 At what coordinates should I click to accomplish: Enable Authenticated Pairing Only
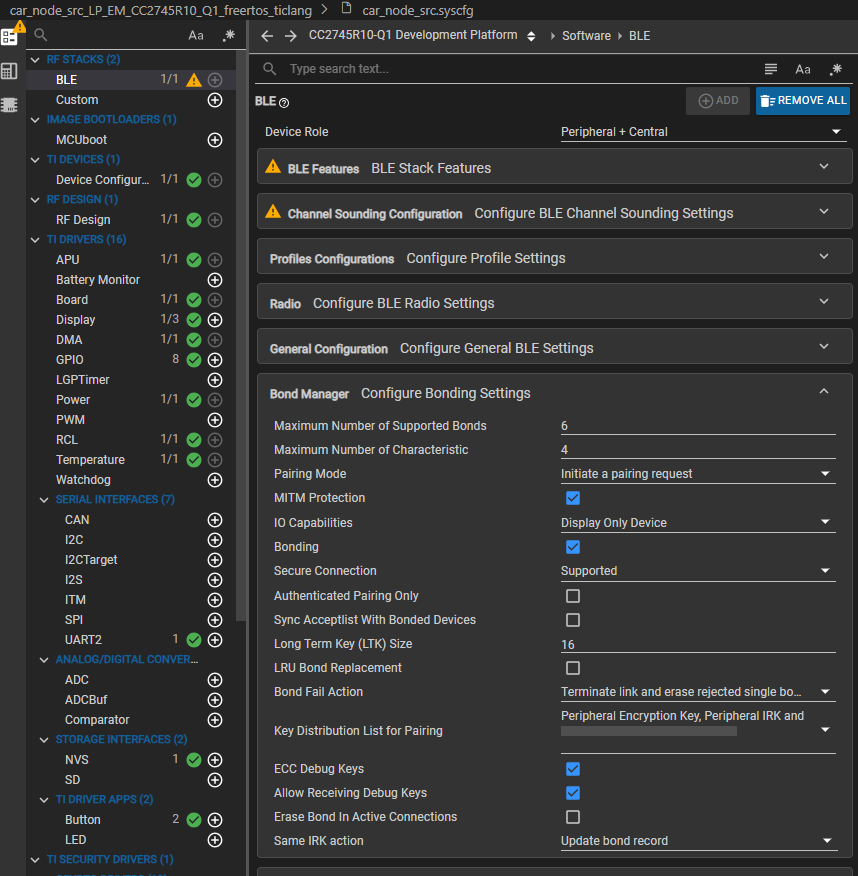tap(573, 595)
